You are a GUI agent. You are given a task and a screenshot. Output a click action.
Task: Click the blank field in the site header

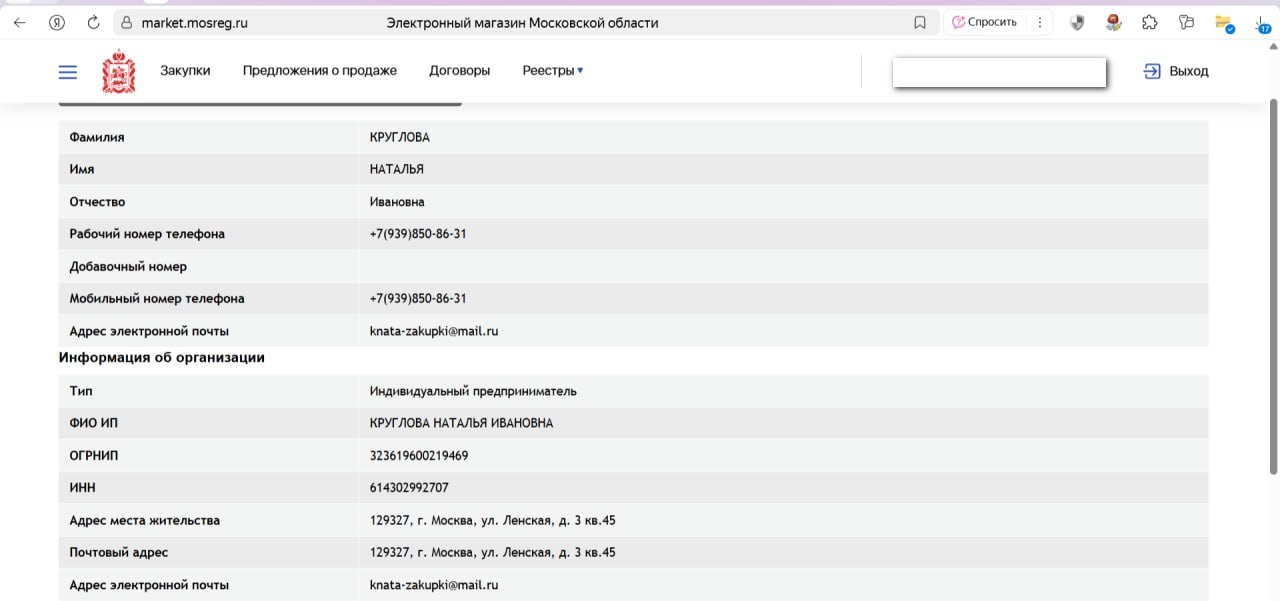point(999,72)
